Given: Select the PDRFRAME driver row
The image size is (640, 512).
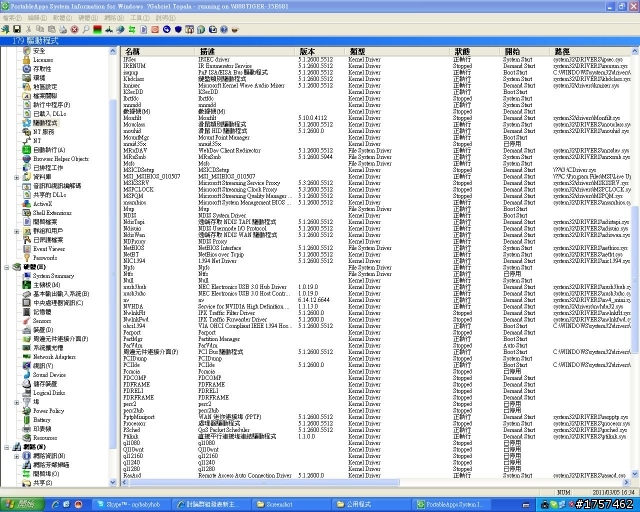Looking at the screenshot, I should [376, 397].
